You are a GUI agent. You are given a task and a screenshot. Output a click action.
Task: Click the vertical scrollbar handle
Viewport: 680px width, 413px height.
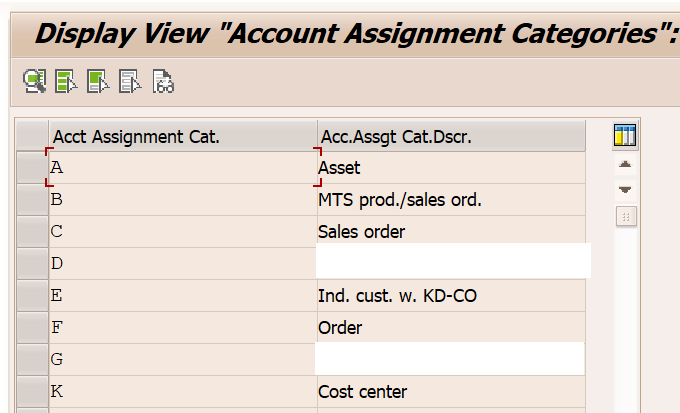626,216
